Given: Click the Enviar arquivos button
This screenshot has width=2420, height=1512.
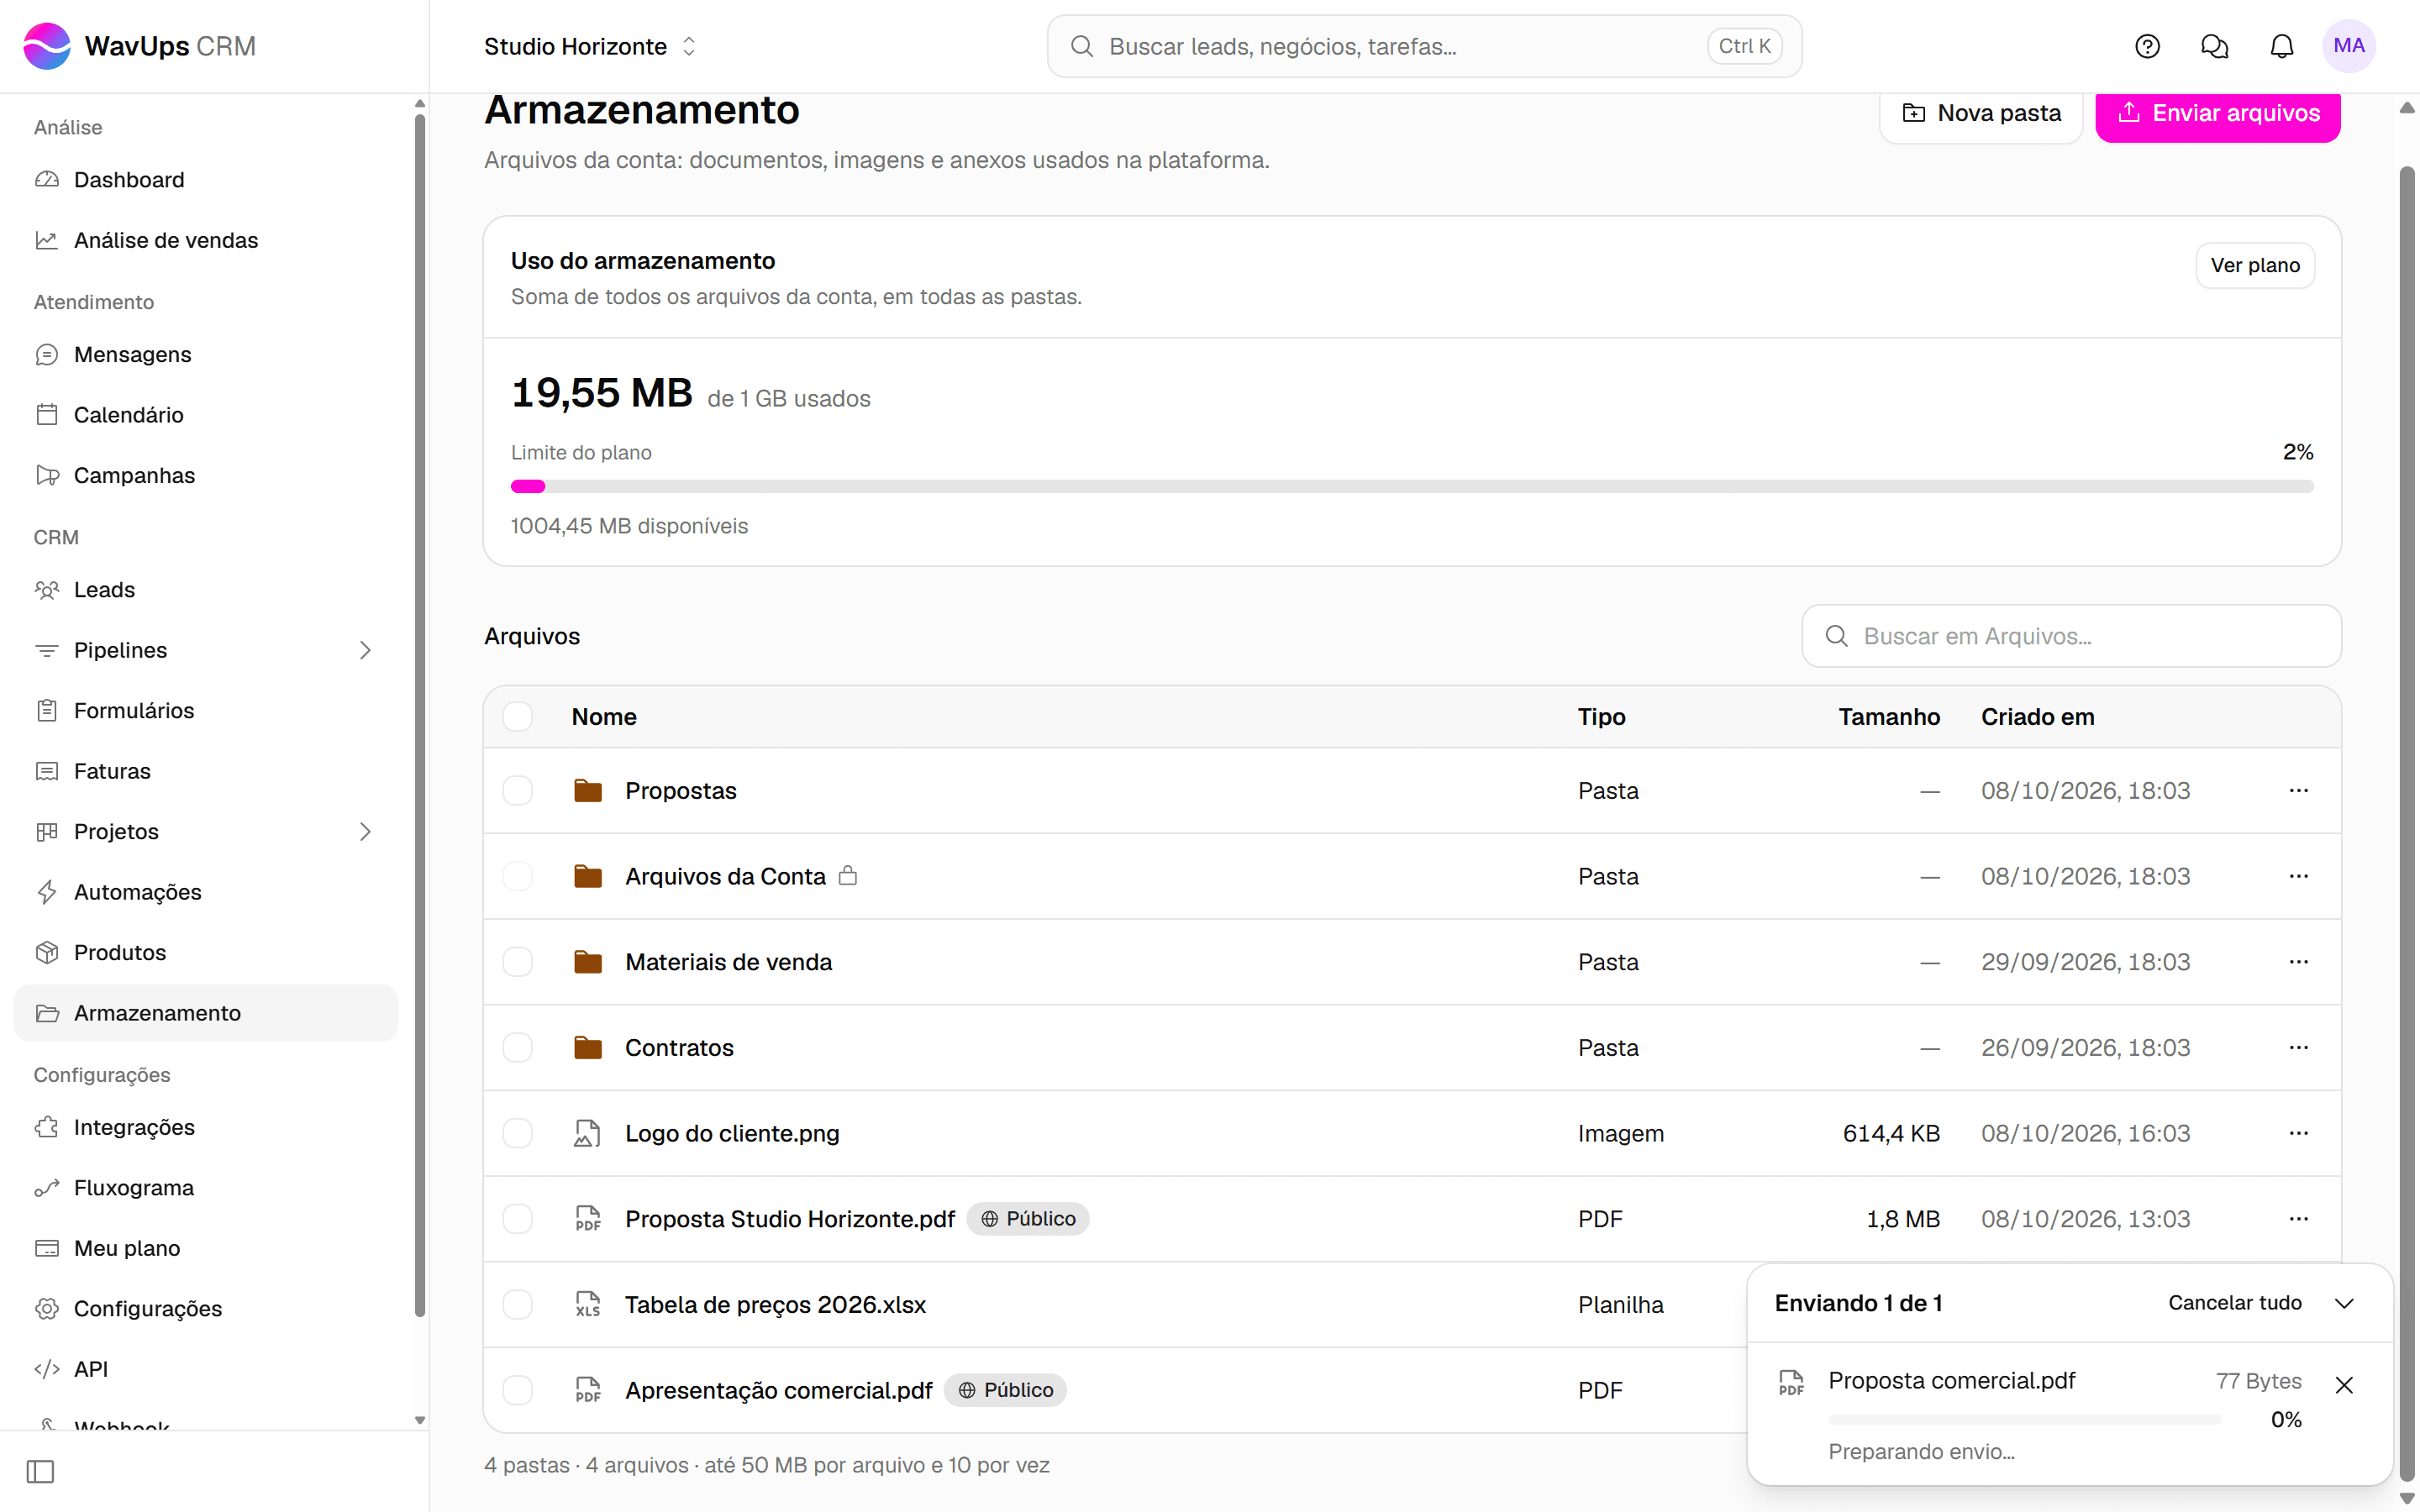Looking at the screenshot, I should (2217, 113).
